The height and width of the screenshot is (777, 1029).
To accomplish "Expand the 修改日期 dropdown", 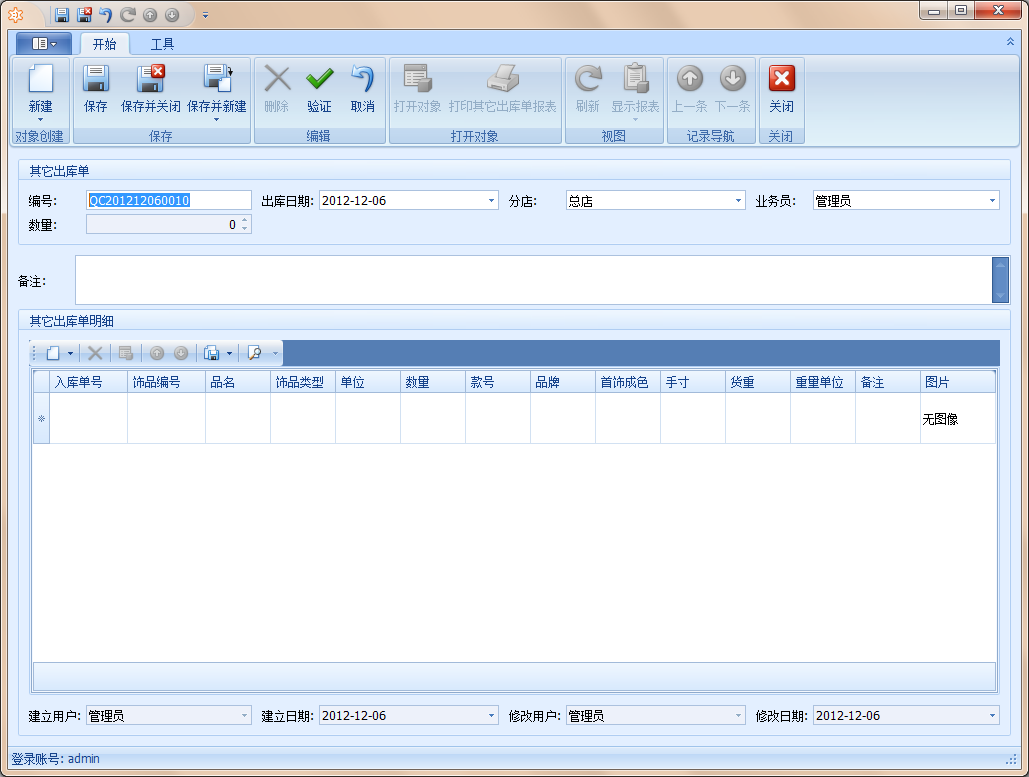I will pos(992,716).
